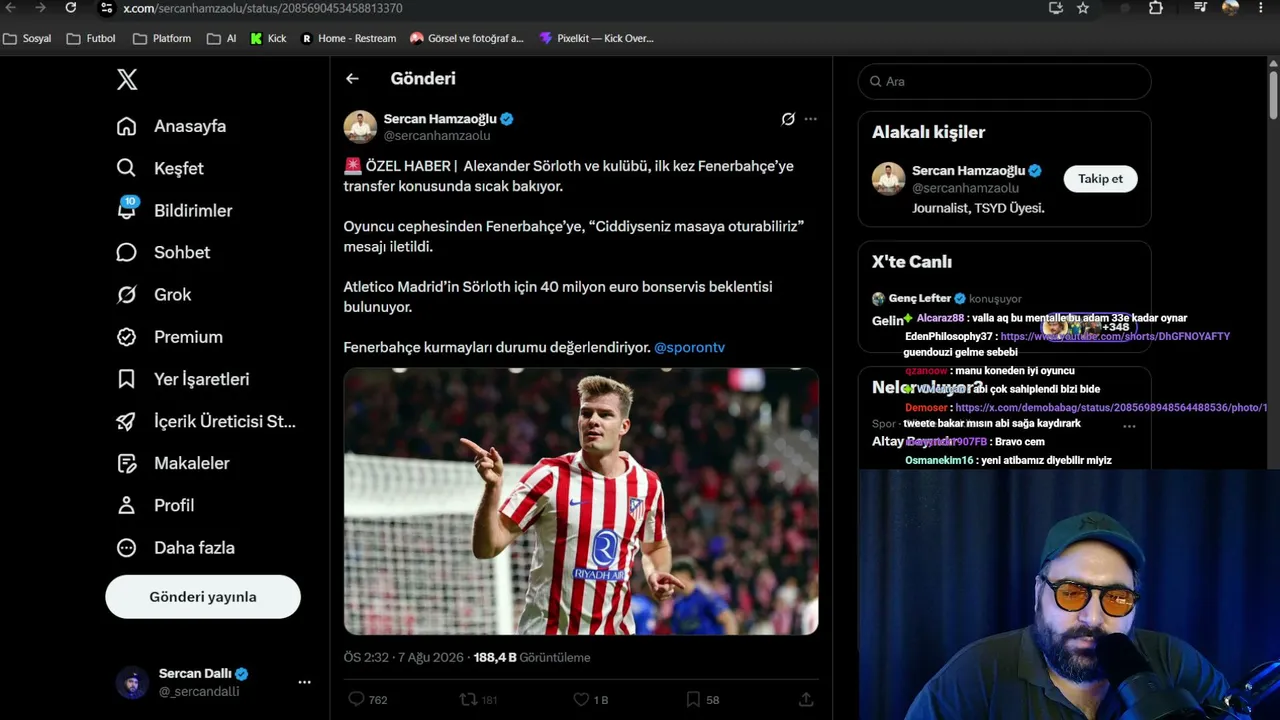Go to Anasayfa in the sidebar

[171, 126]
